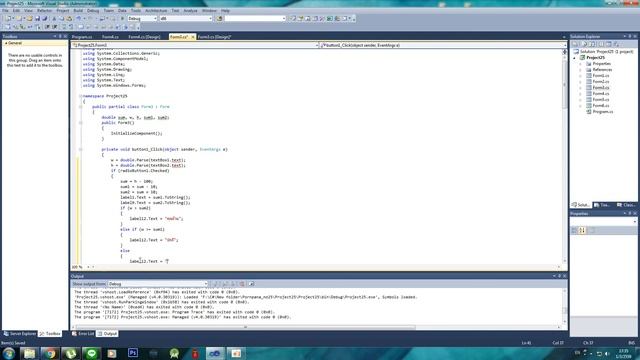Select Form1.cs in Solution Explorer
The image size is (640, 360).
click(x=600, y=76)
